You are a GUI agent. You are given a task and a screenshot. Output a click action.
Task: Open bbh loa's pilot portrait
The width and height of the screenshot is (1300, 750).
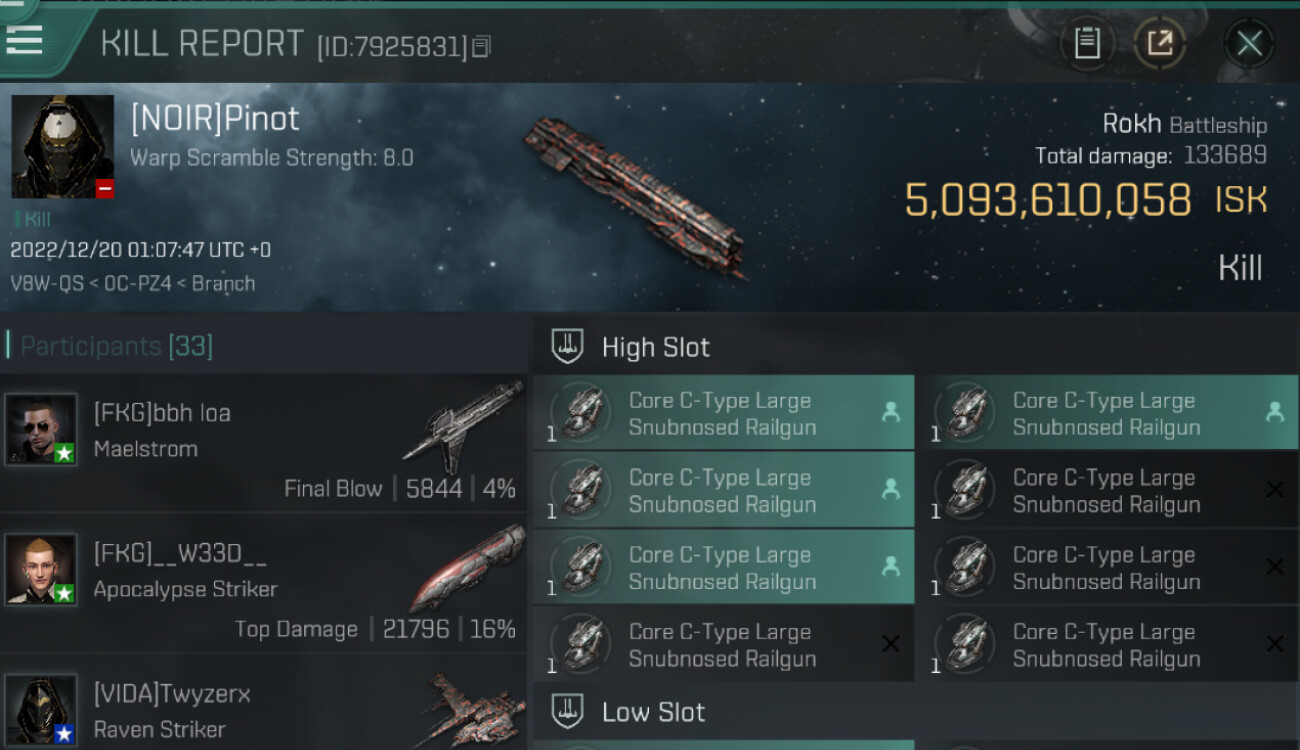coord(40,428)
